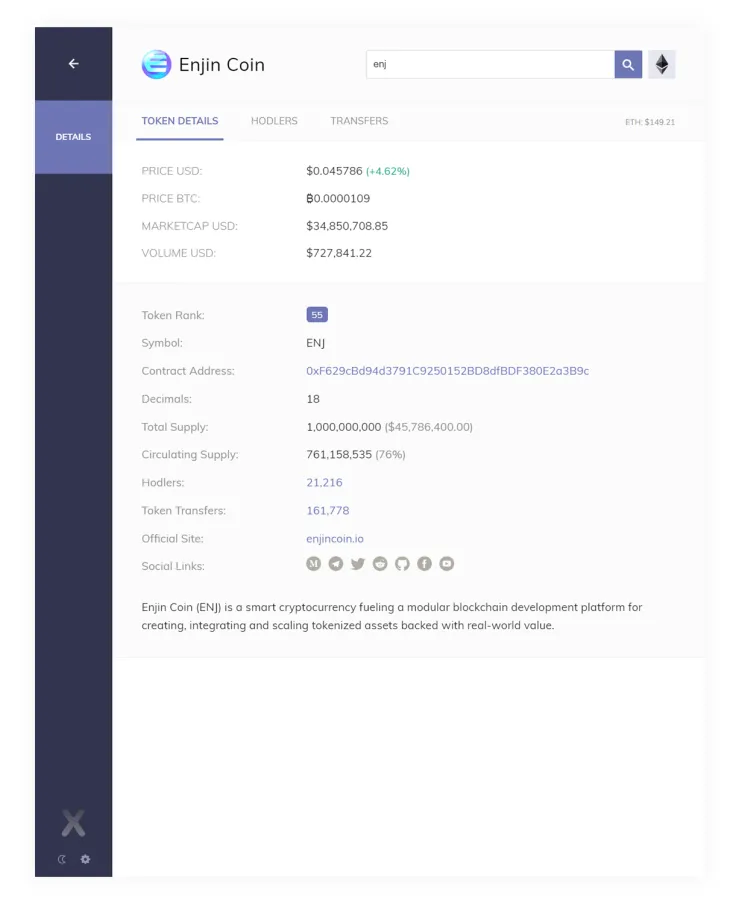Click the back arrow in sidebar

[x=73, y=63]
